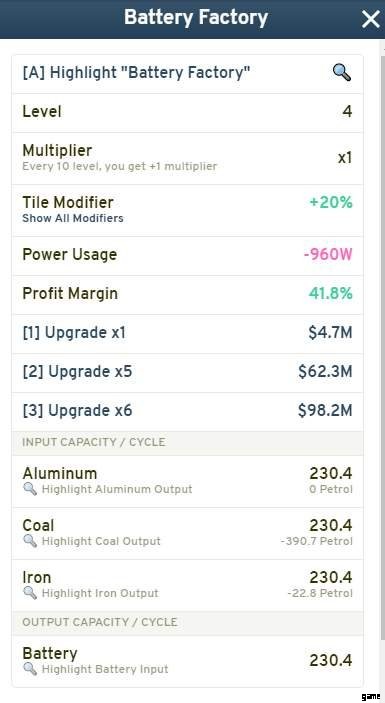Click magnifier icon next to Highlight Coal Output
The height and width of the screenshot is (703, 385).
[30, 541]
